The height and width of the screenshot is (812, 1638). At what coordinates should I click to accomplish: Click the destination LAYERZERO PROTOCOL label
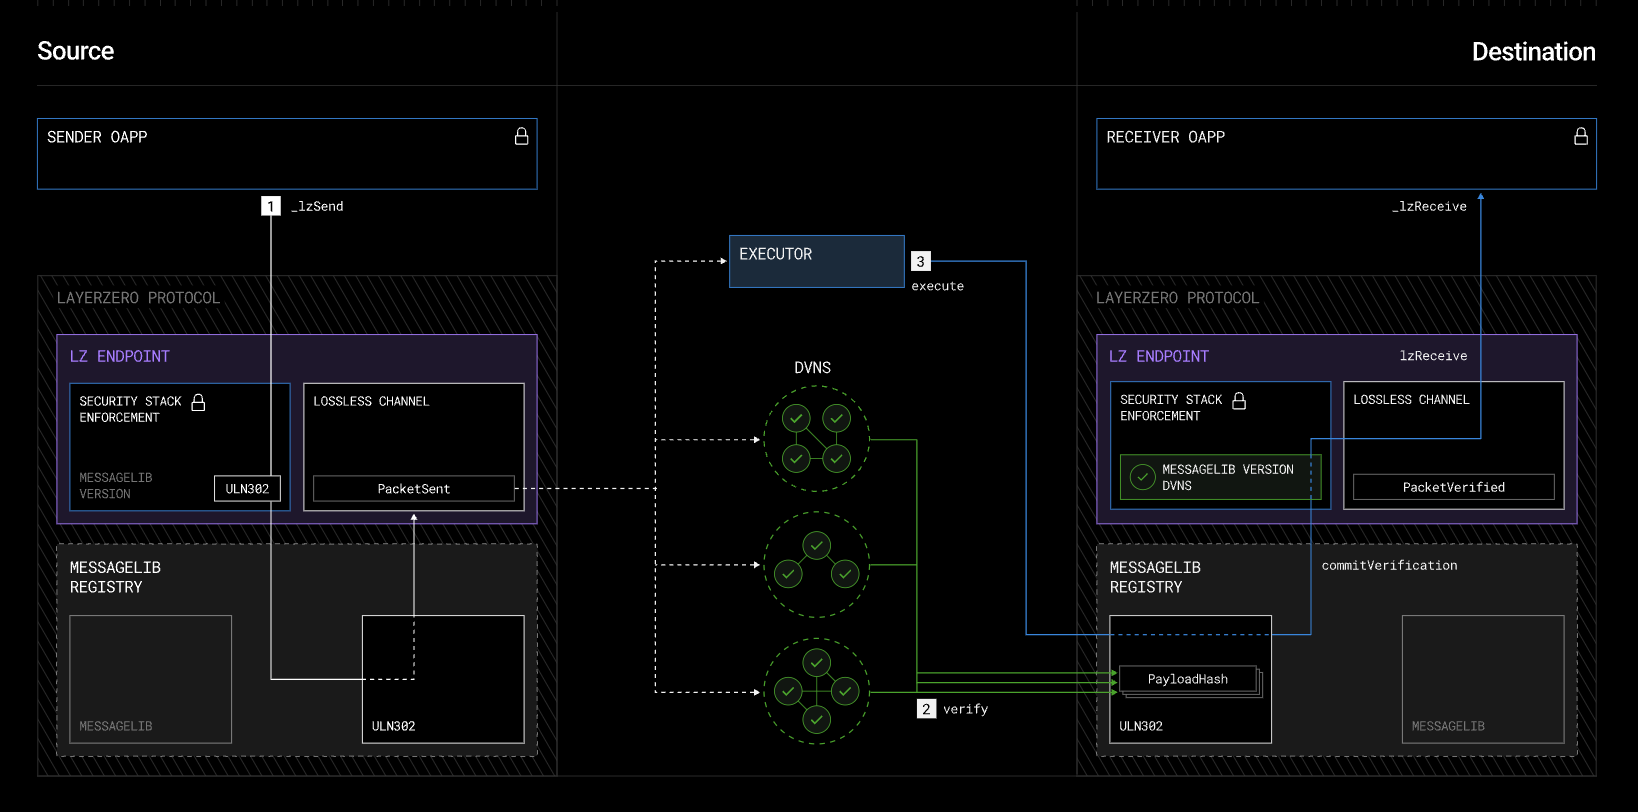[1178, 298]
